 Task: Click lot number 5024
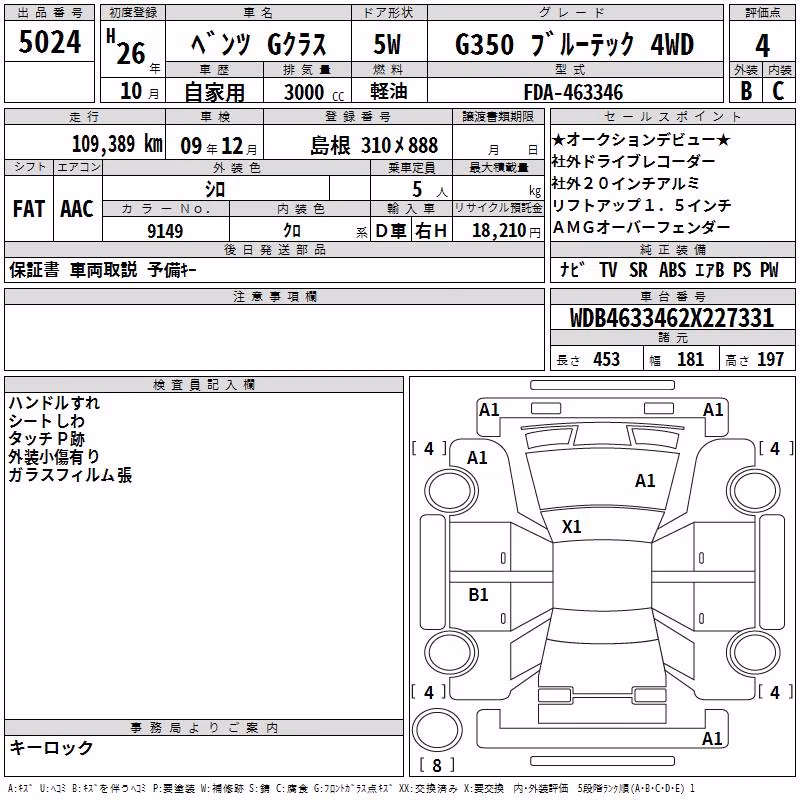point(49,42)
